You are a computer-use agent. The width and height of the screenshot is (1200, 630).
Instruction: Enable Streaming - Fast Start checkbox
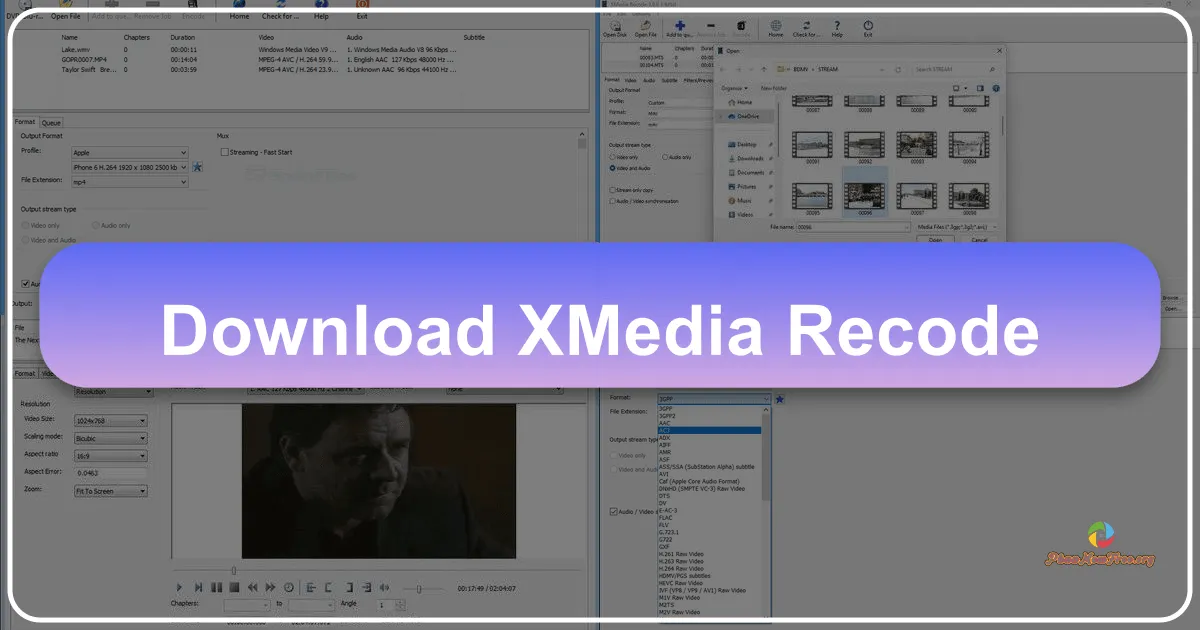tap(224, 152)
